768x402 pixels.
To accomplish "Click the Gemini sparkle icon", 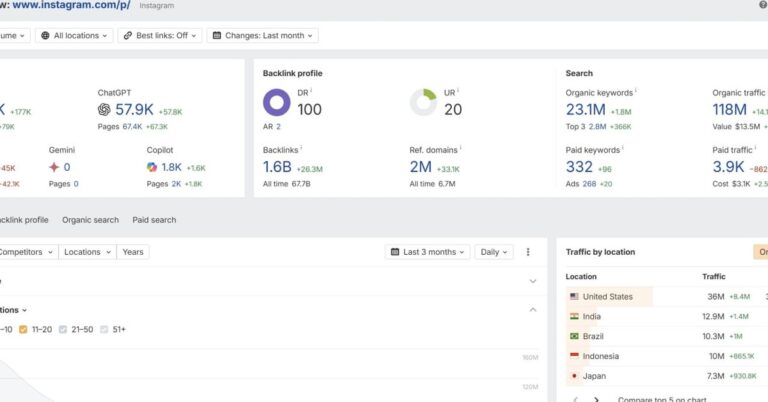I will pos(54,167).
